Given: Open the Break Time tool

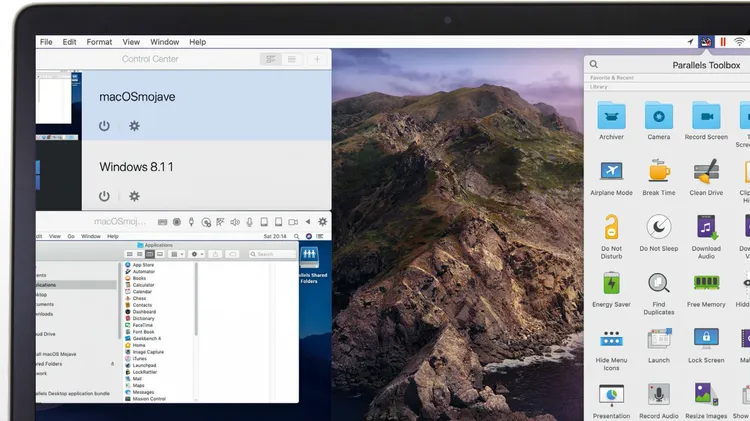Looking at the screenshot, I should (658, 172).
